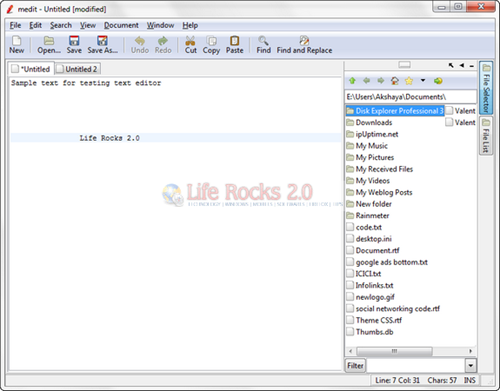The height and width of the screenshot is (391, 500).
Task: Open the Help menu
Action: pos(190,25)
